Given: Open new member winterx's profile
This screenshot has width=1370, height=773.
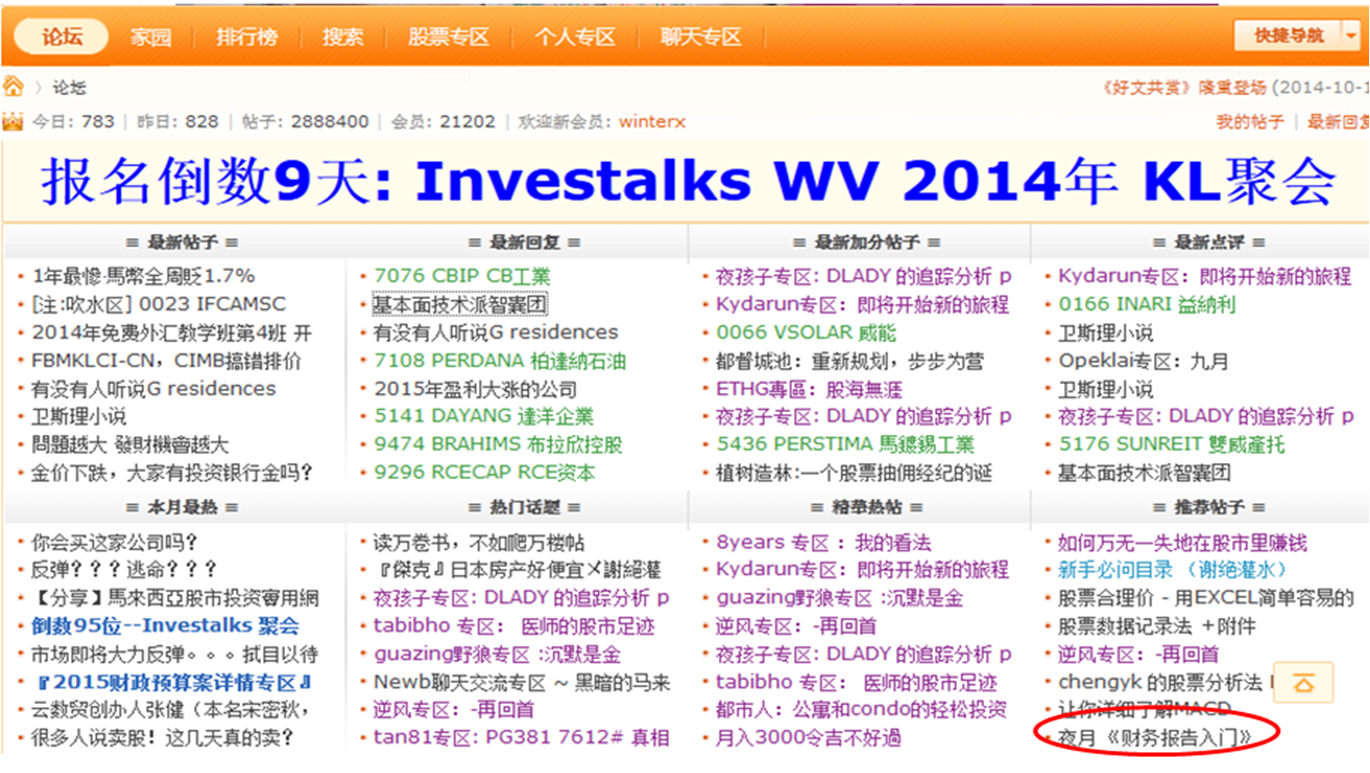Looking at the screenshot, I should pos(652,122).
